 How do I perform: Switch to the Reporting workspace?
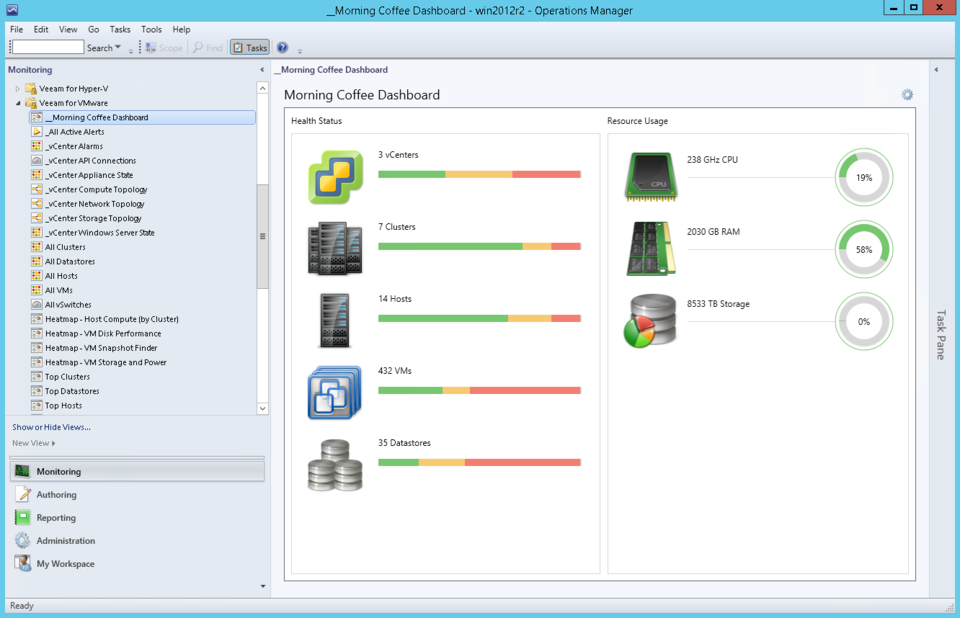137,518
